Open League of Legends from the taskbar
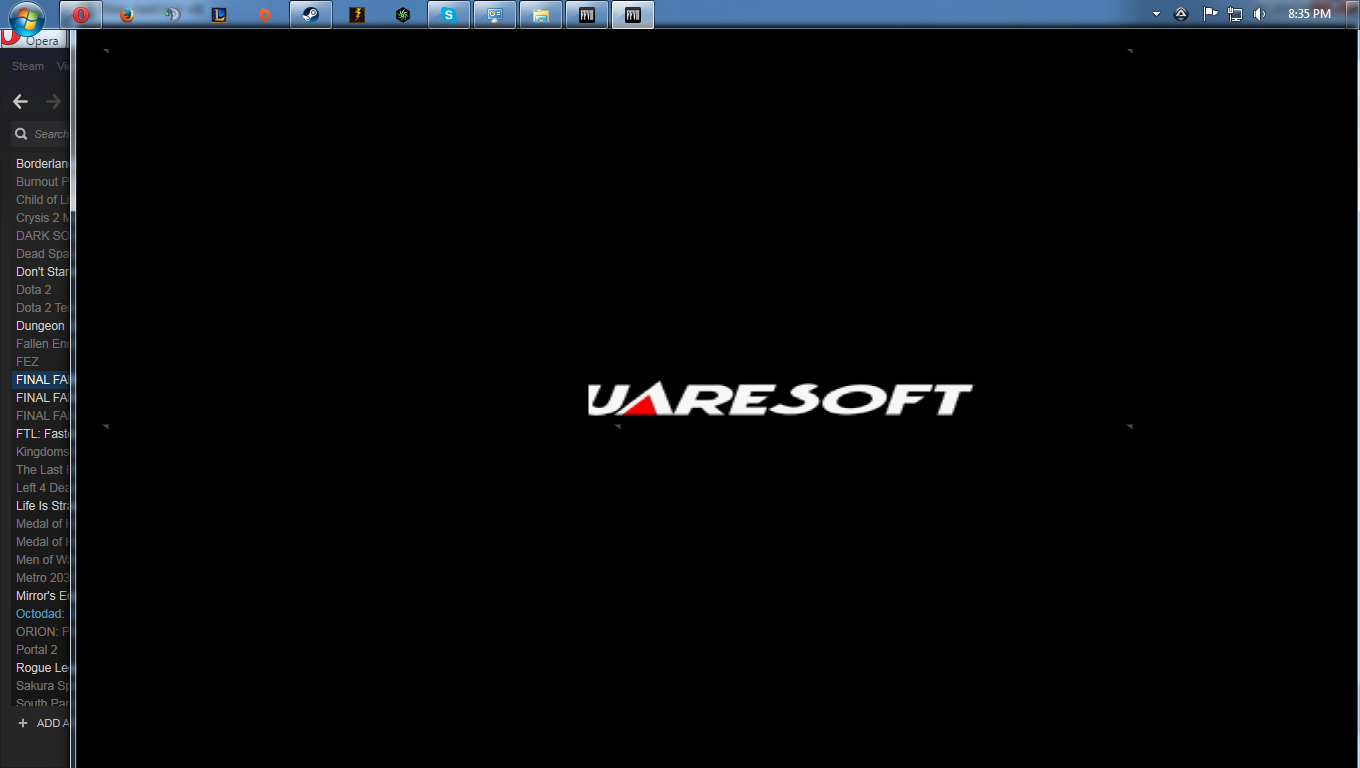Screen dimensions: 1360x768 [219, 15]
